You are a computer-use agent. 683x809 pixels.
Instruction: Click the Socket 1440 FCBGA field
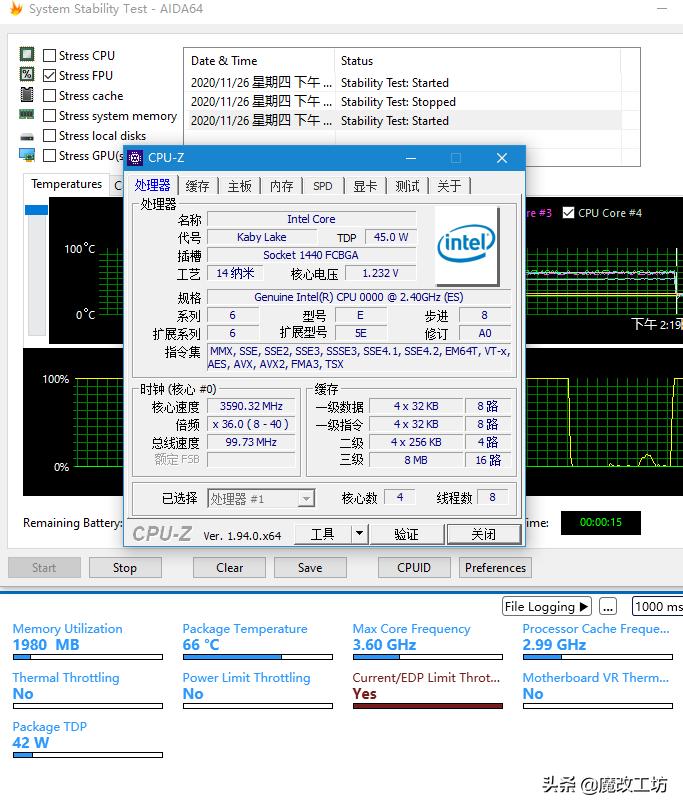point(311,255)
